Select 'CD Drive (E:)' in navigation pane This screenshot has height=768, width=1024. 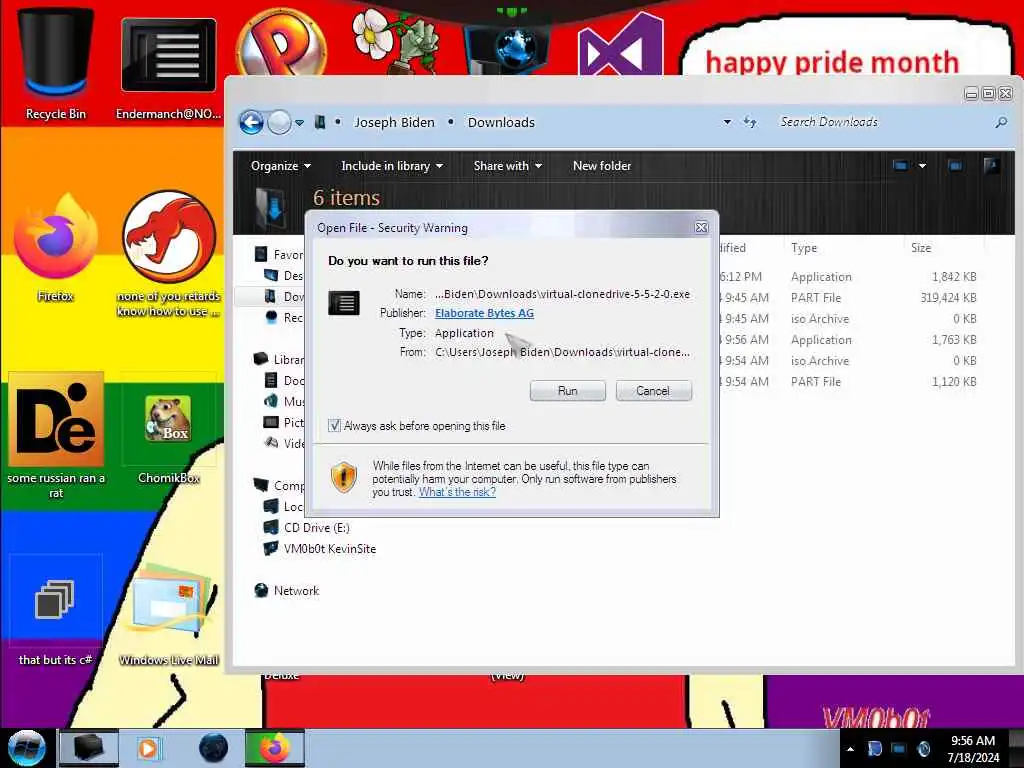[316, 528]
